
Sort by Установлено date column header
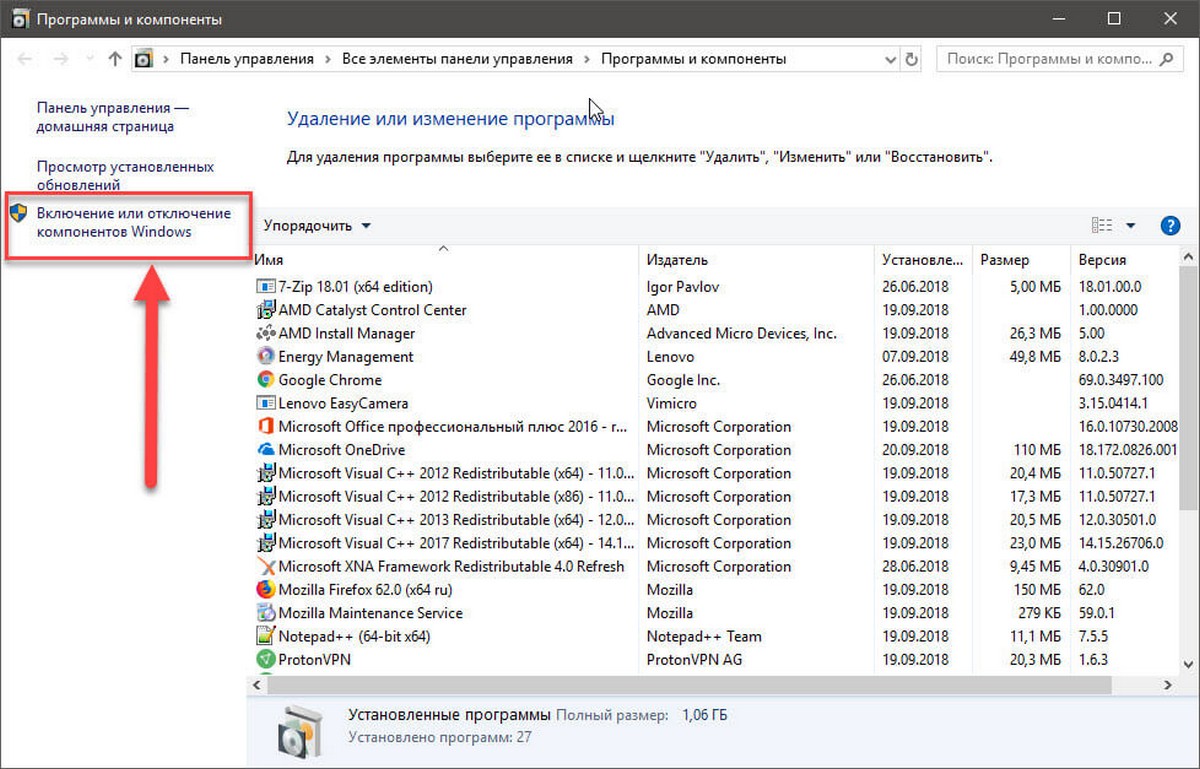923,260
